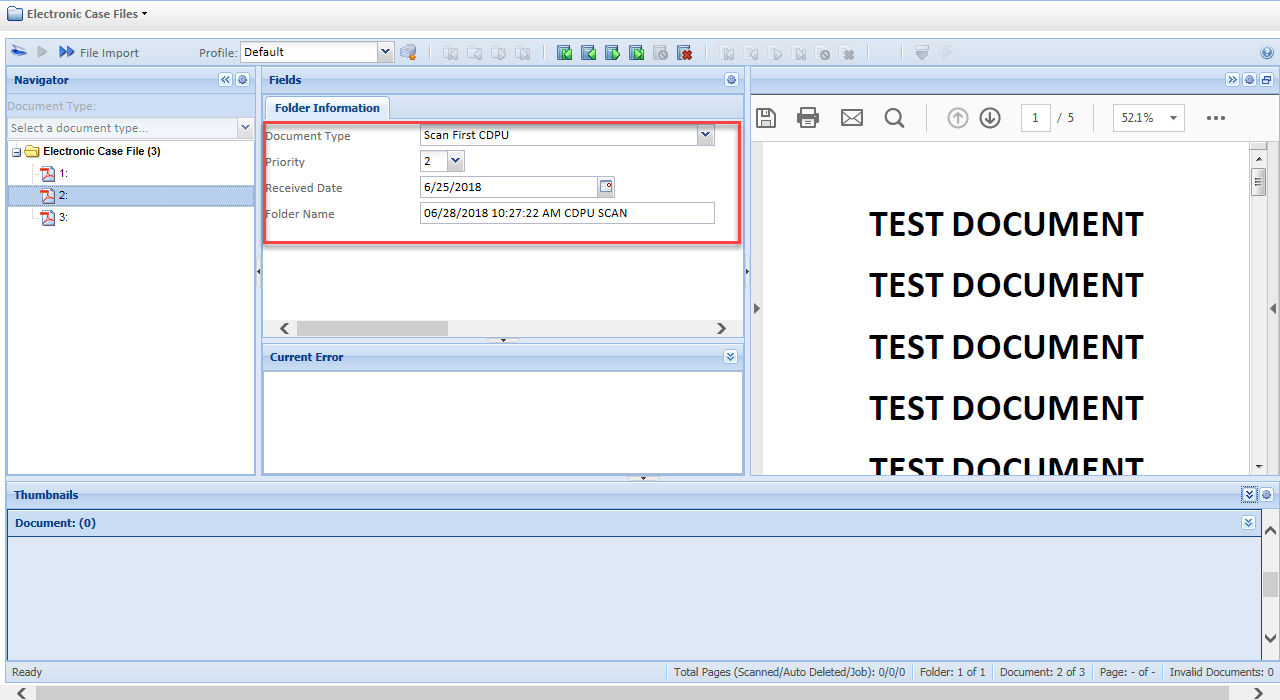Click the save icon in PDF viewer
Screen dimensions: 1280x700
(x=766, y=118)
